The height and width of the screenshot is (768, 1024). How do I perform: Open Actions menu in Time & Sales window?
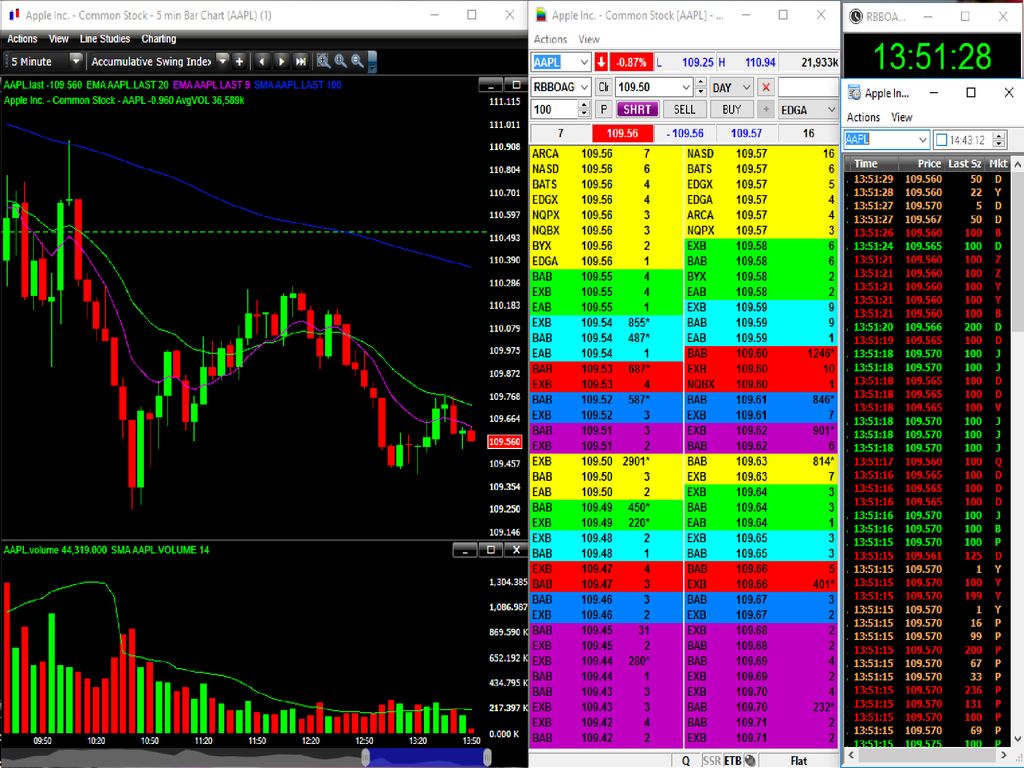[863, 118]
